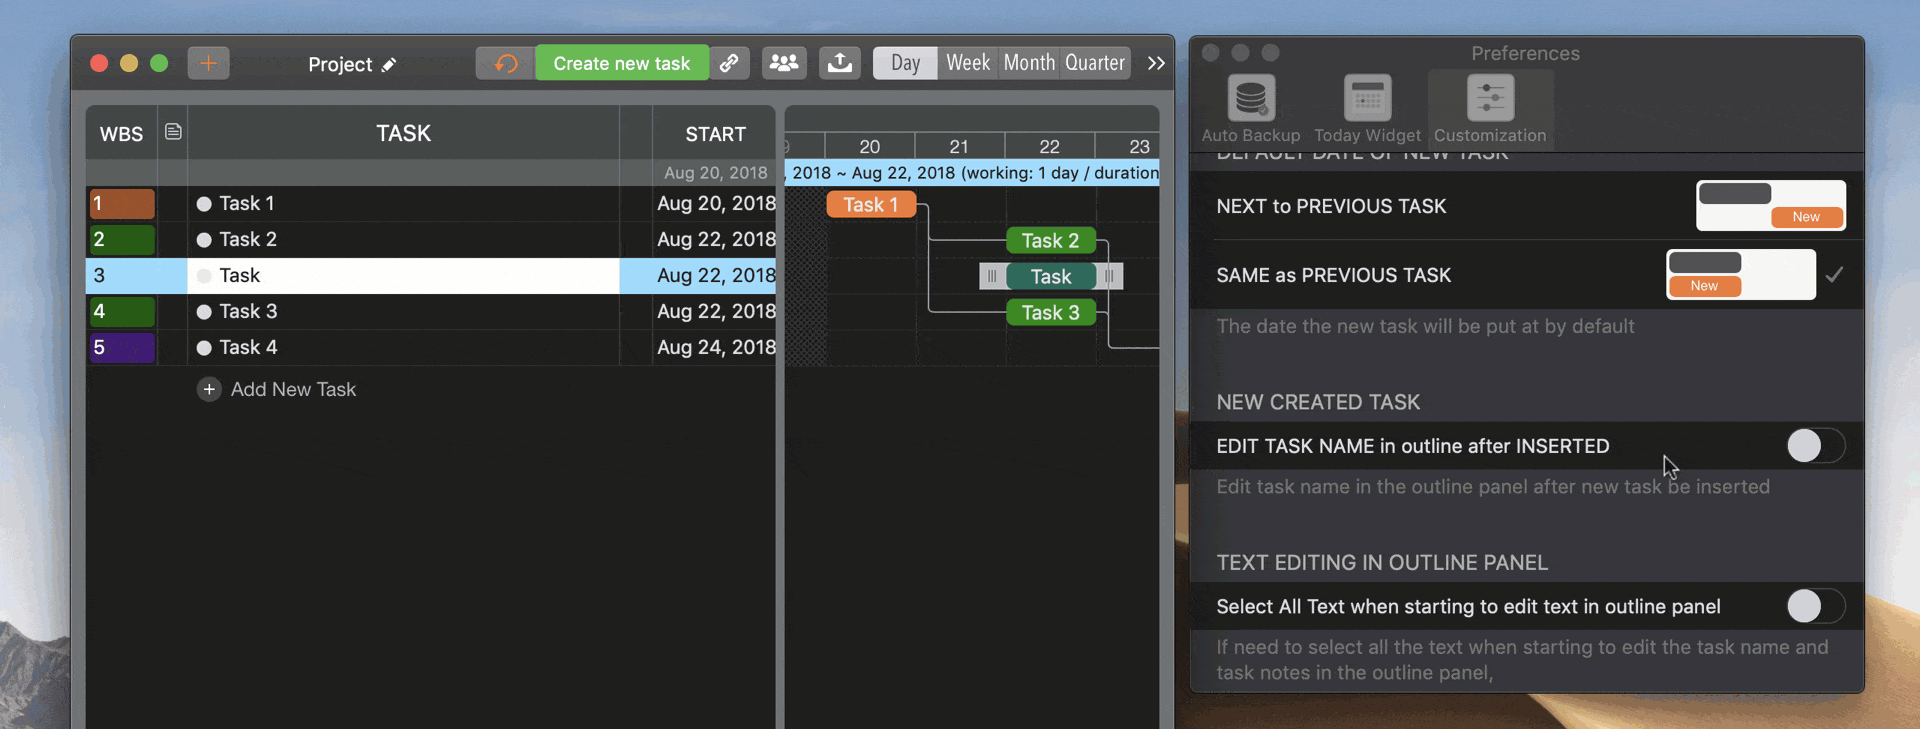Image resolution: width=1920 pixels, height=729 pixels.
Task: Choose the Next to Previous Task option
Action: pos(1770,206)
